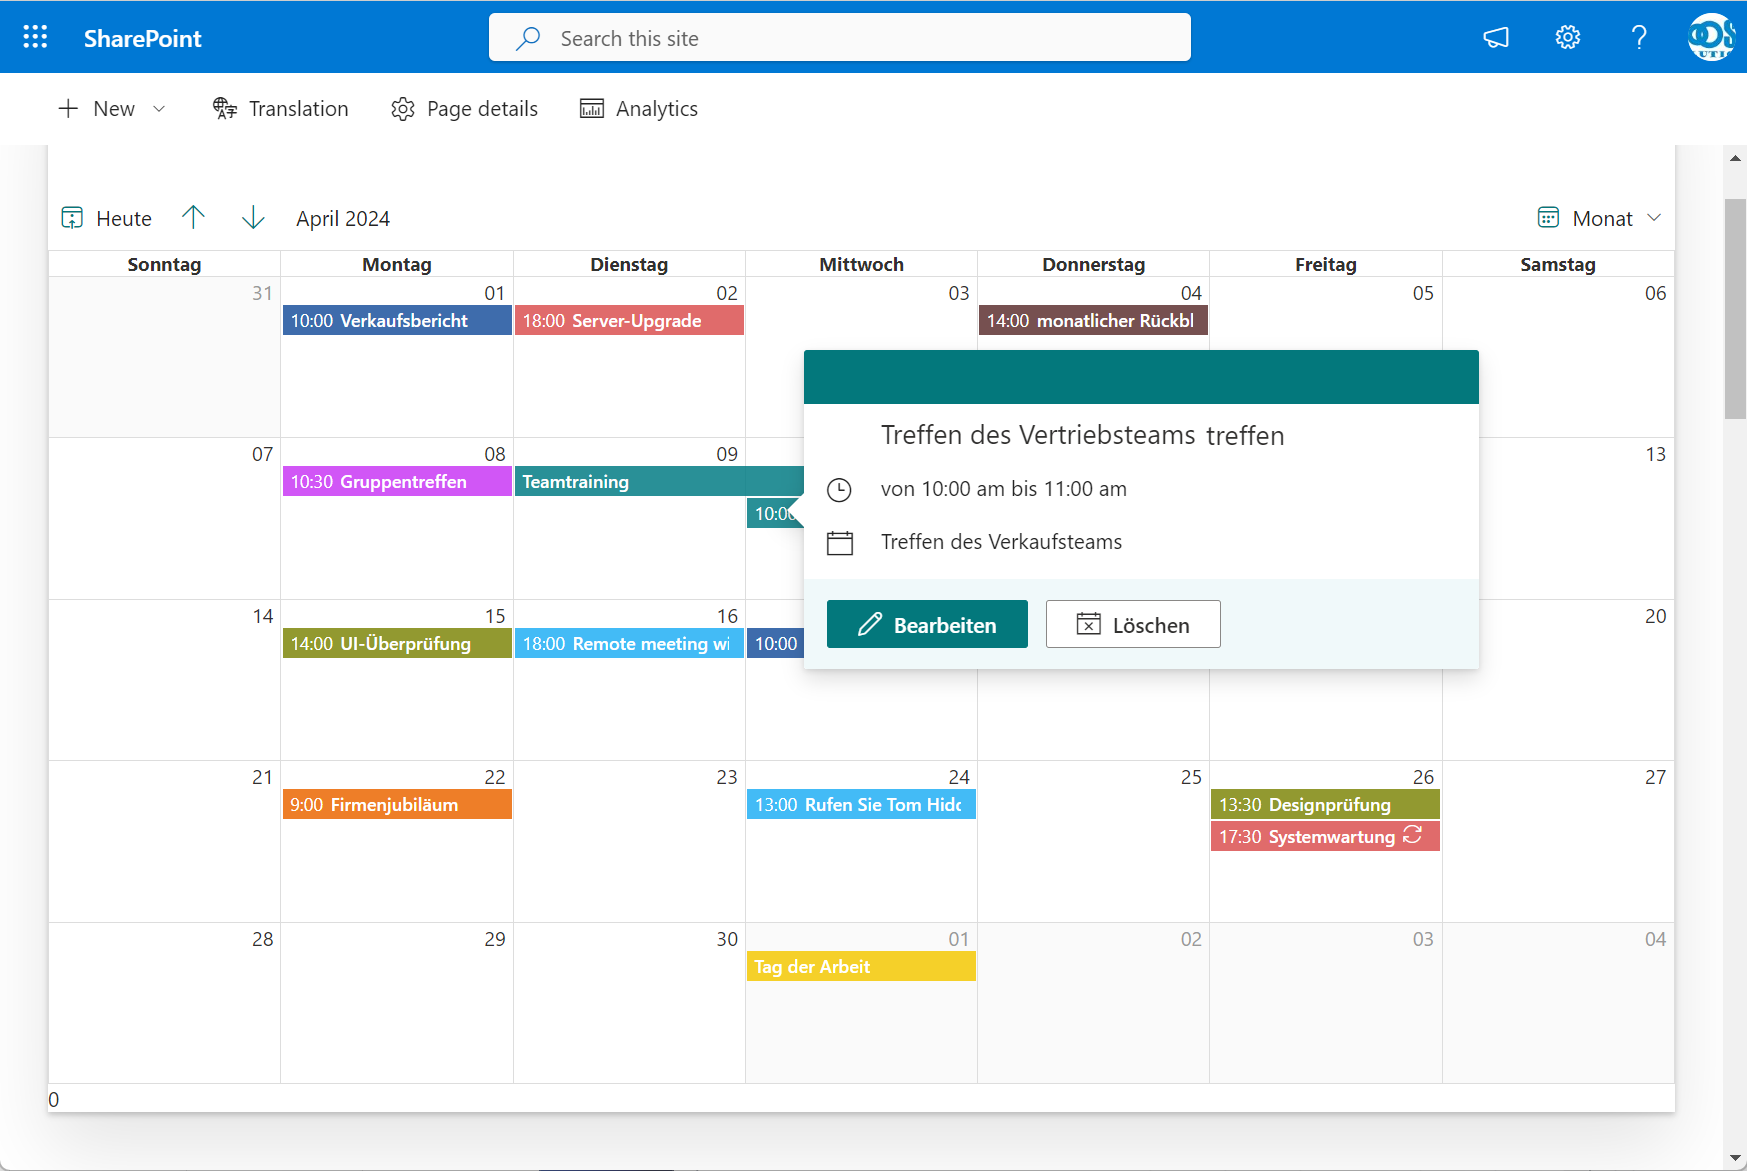Click the popup title Treffen des Vertriebsteams

(1082, 436)
